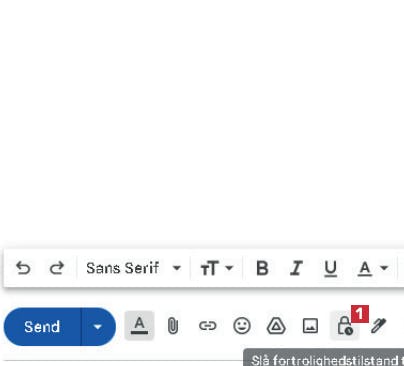Click the blue Send button

[42, 327]
